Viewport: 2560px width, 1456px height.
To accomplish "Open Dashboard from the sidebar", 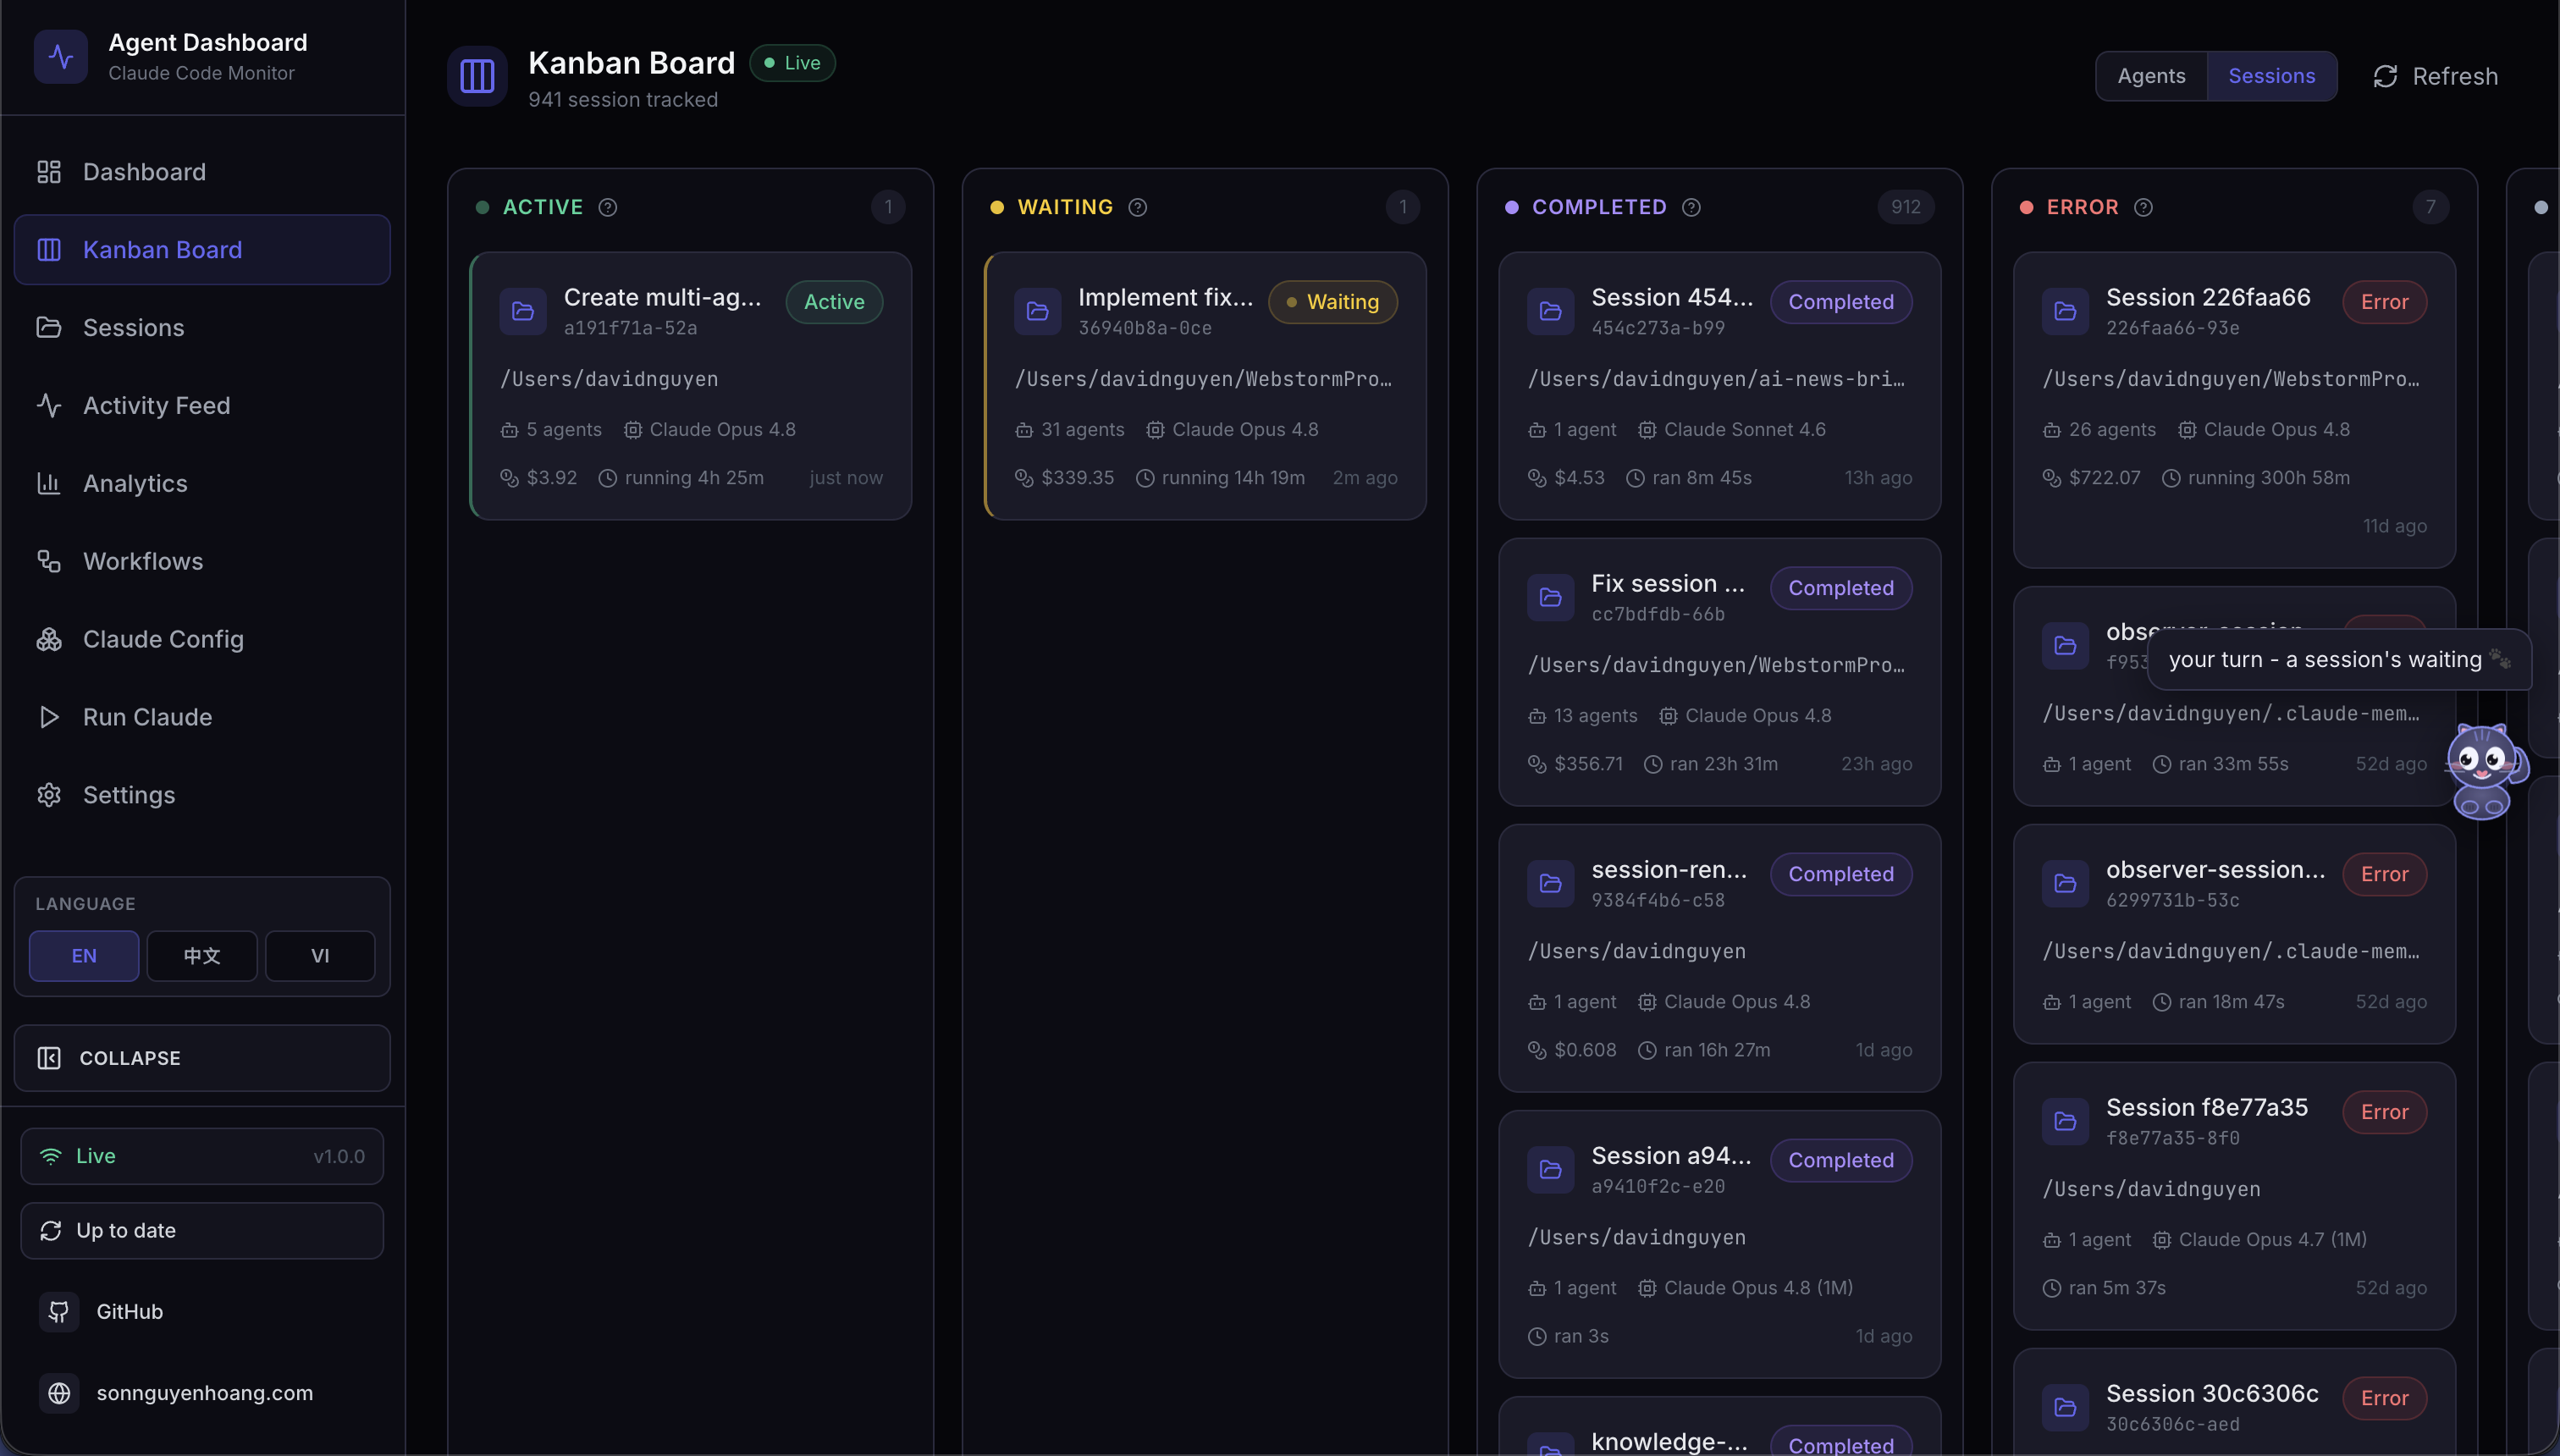I will [x=202, y=172].
